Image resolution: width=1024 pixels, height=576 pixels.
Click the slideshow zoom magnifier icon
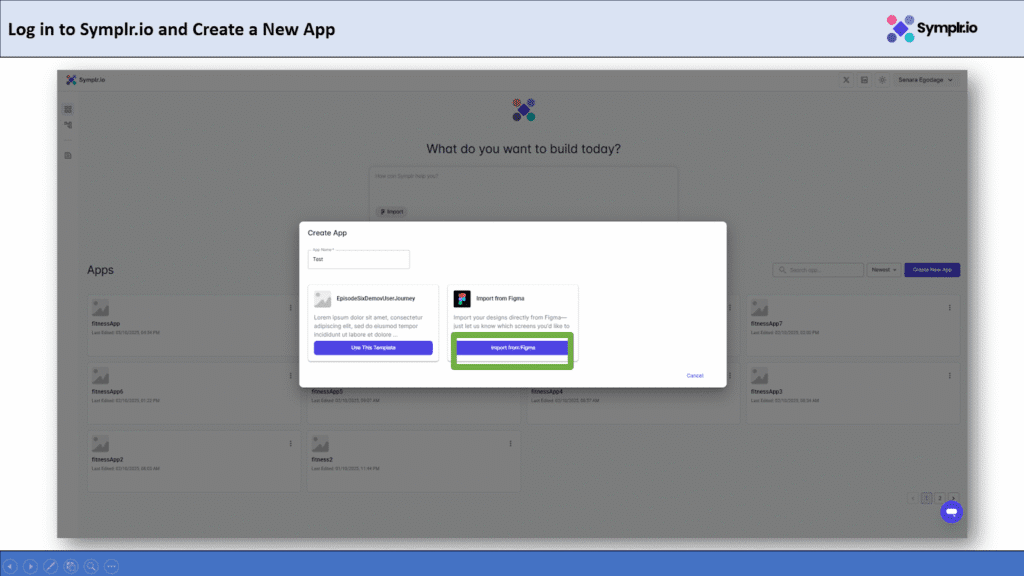91,566
